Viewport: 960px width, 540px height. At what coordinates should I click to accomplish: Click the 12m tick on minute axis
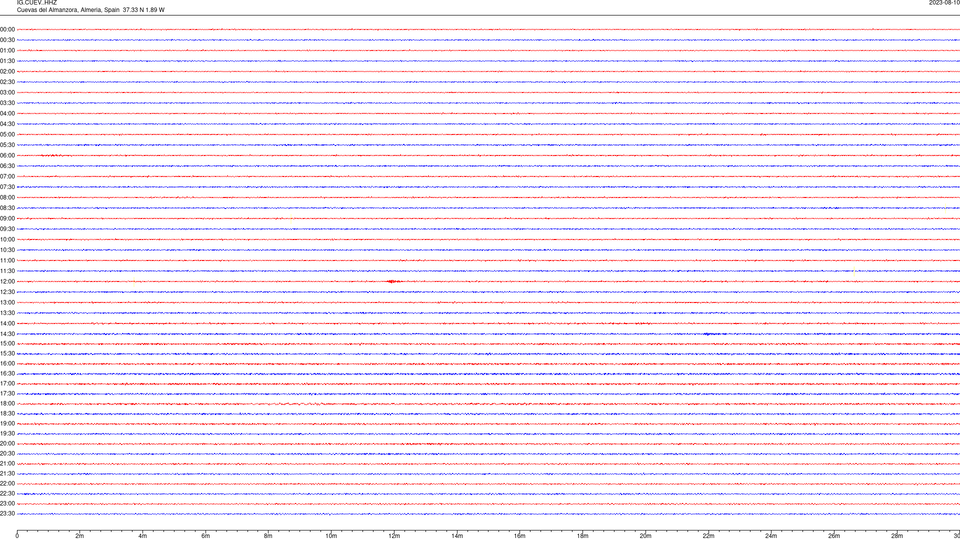click(394, 536)
